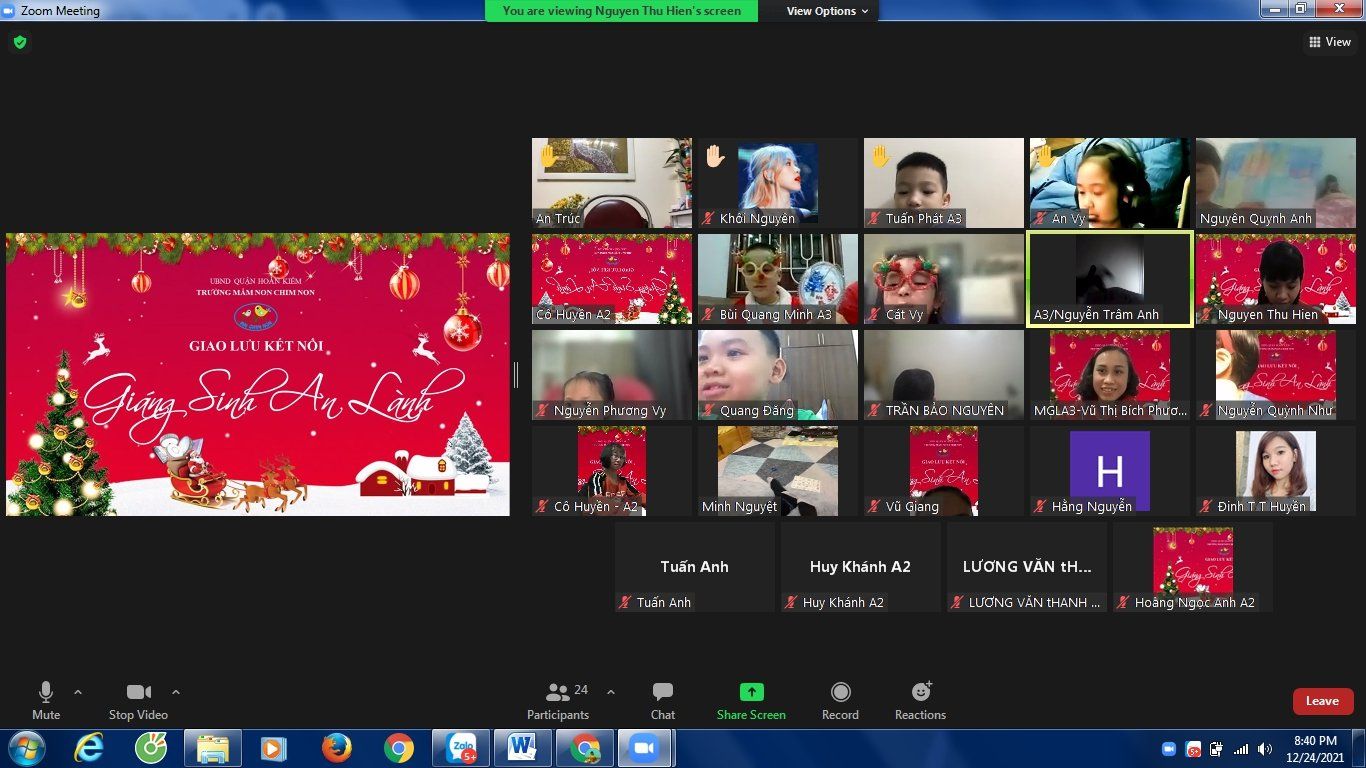Switch the layout using View button
This screenshot has height=768, width=1366.
[1330, 42]
